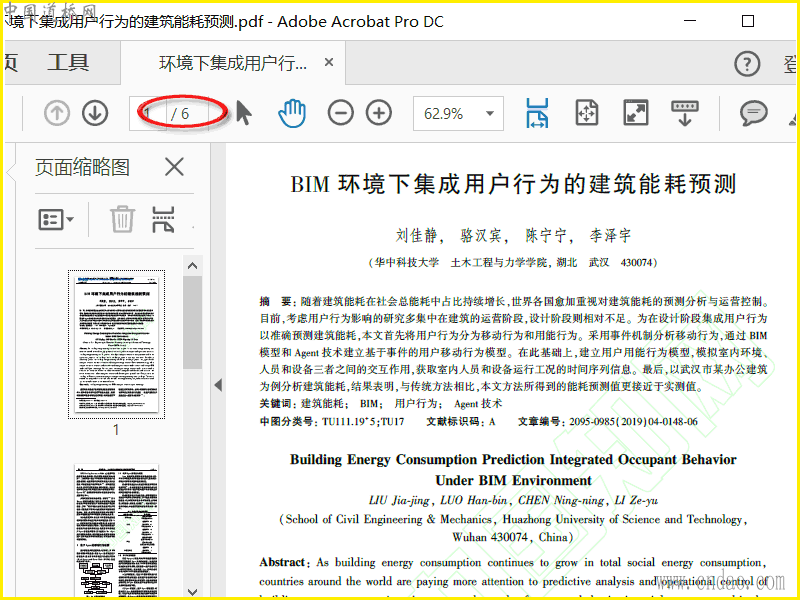This screenshot has height=600, width=800.
Task: Activate the selection arrow tool
Action: coord(244,113)
